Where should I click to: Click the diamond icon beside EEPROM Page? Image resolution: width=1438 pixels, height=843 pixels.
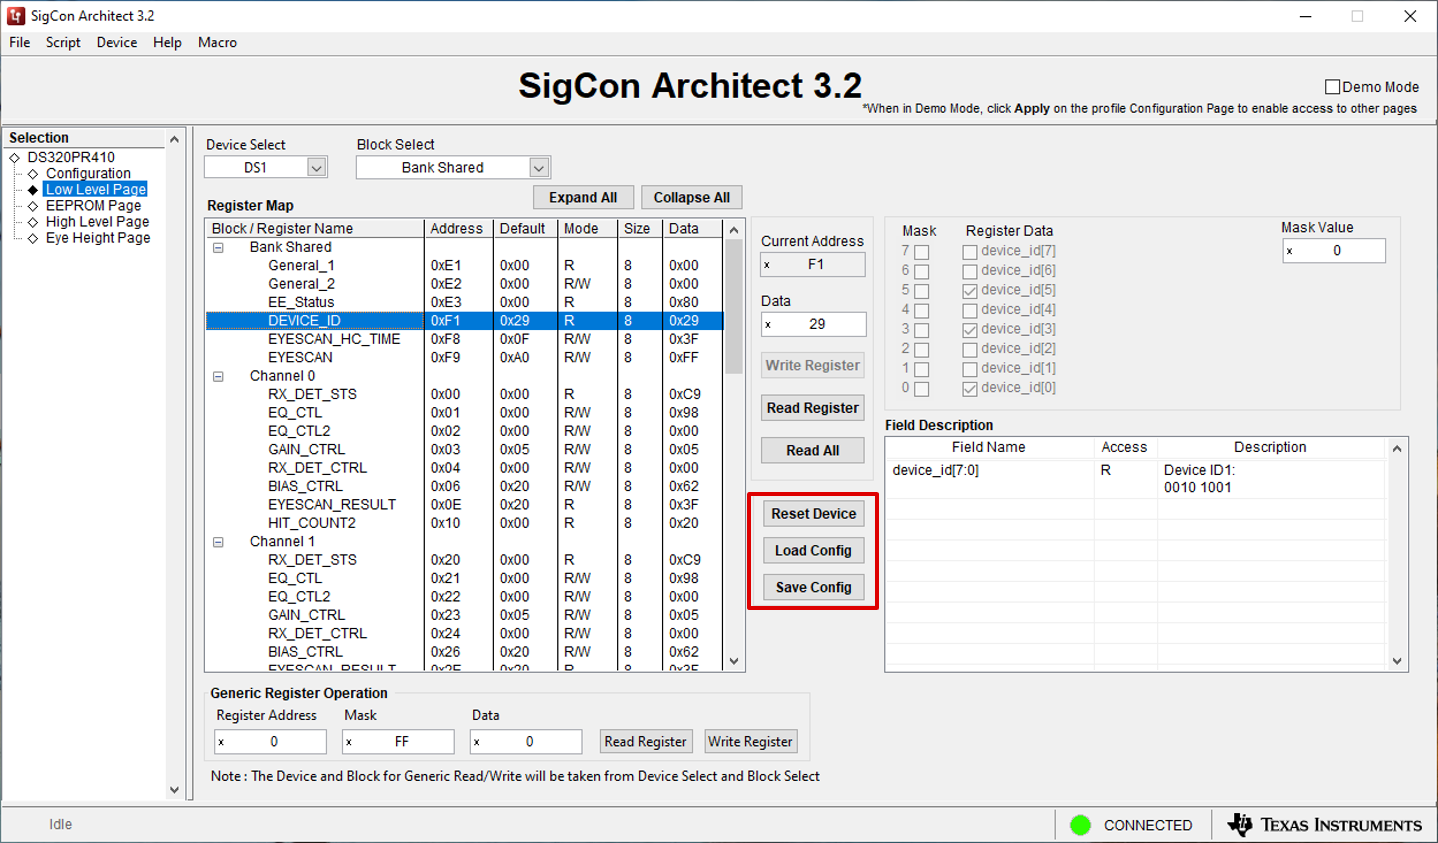coord(33,205)
